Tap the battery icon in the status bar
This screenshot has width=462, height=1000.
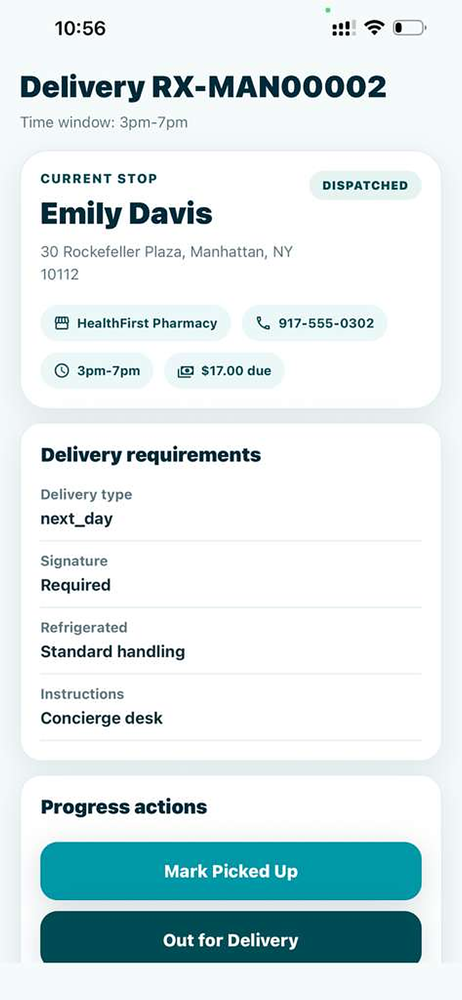tap(409, 27)
